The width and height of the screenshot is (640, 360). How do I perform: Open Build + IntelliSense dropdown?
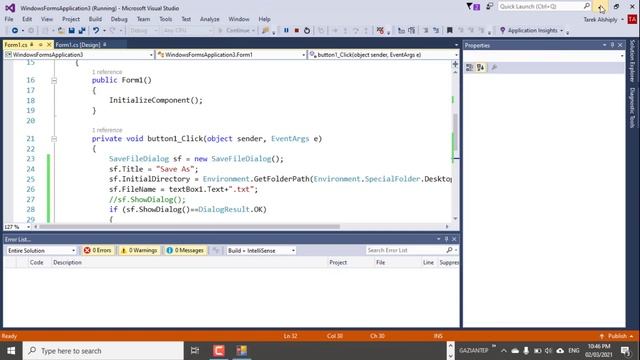pos(261,251)
